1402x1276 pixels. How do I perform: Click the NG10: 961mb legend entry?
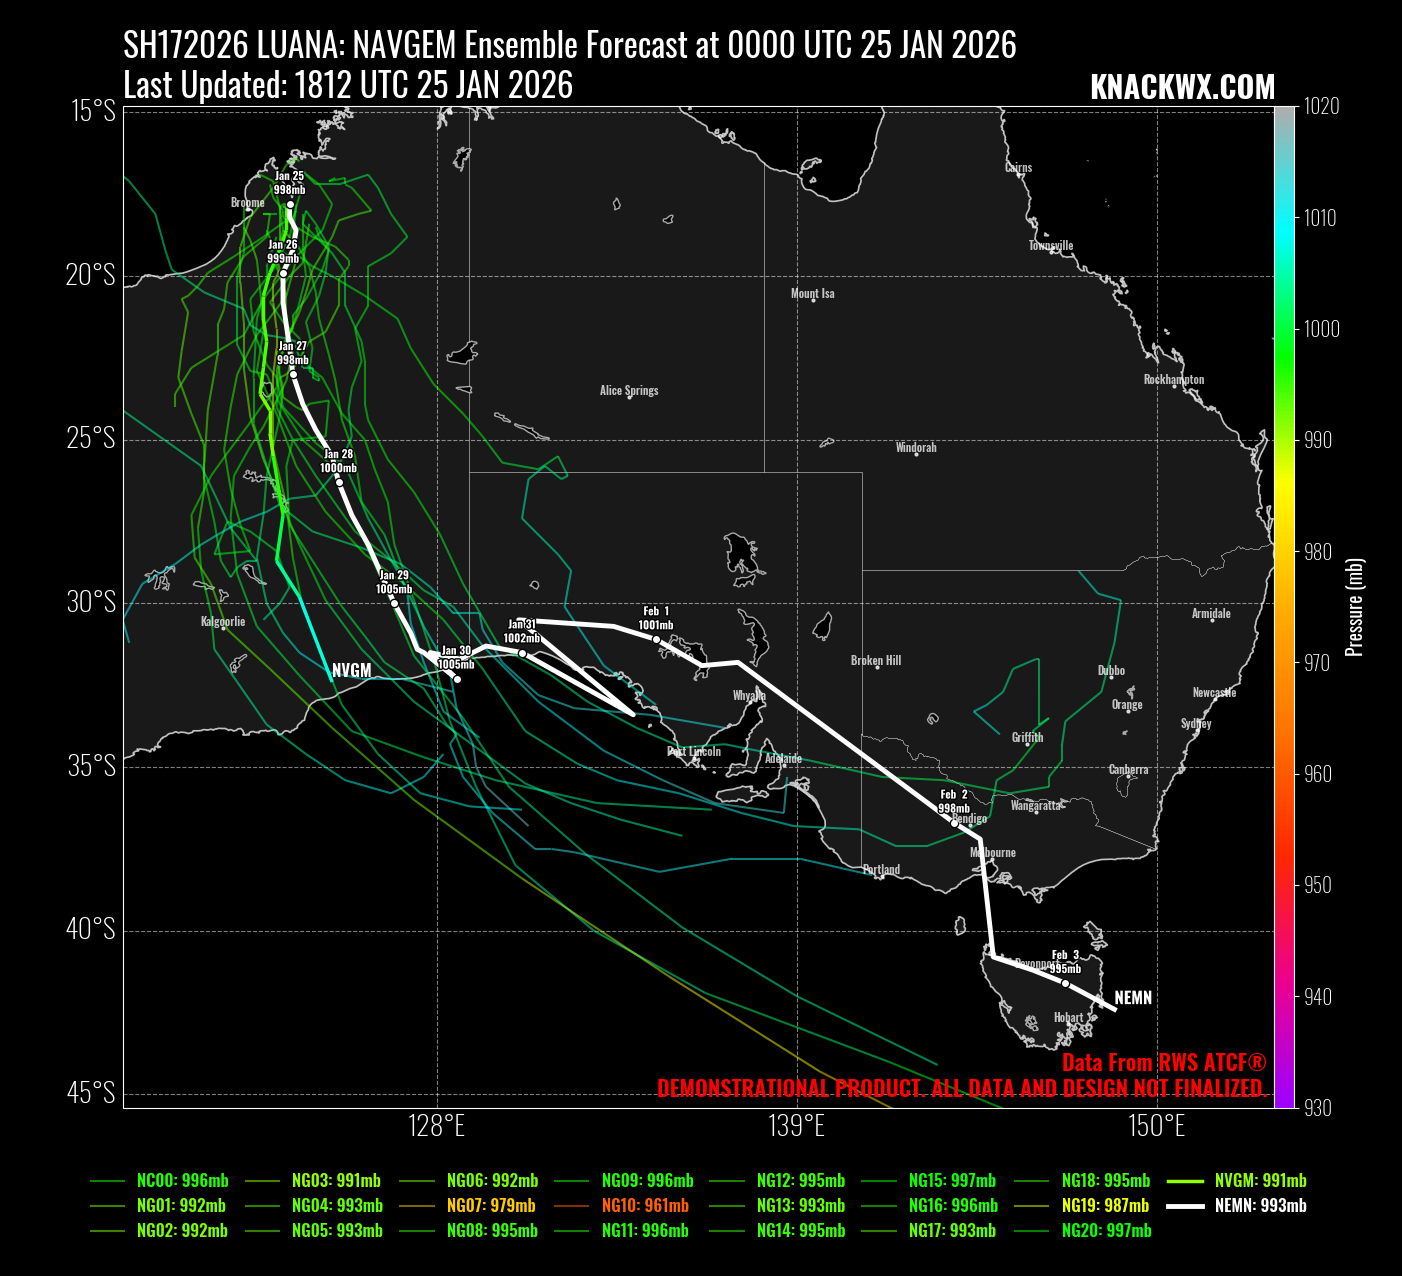(644, 1206)
